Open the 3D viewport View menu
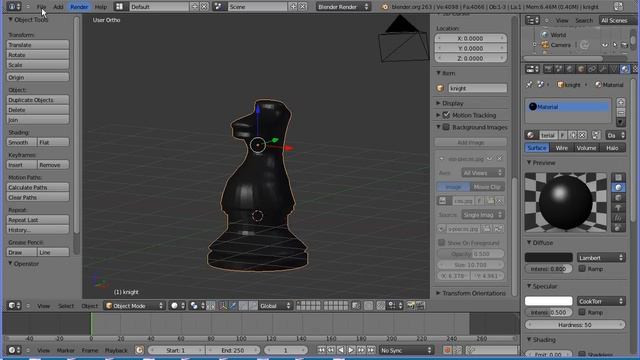The width and height of the screenshot is (640, 360). (44, 306)
